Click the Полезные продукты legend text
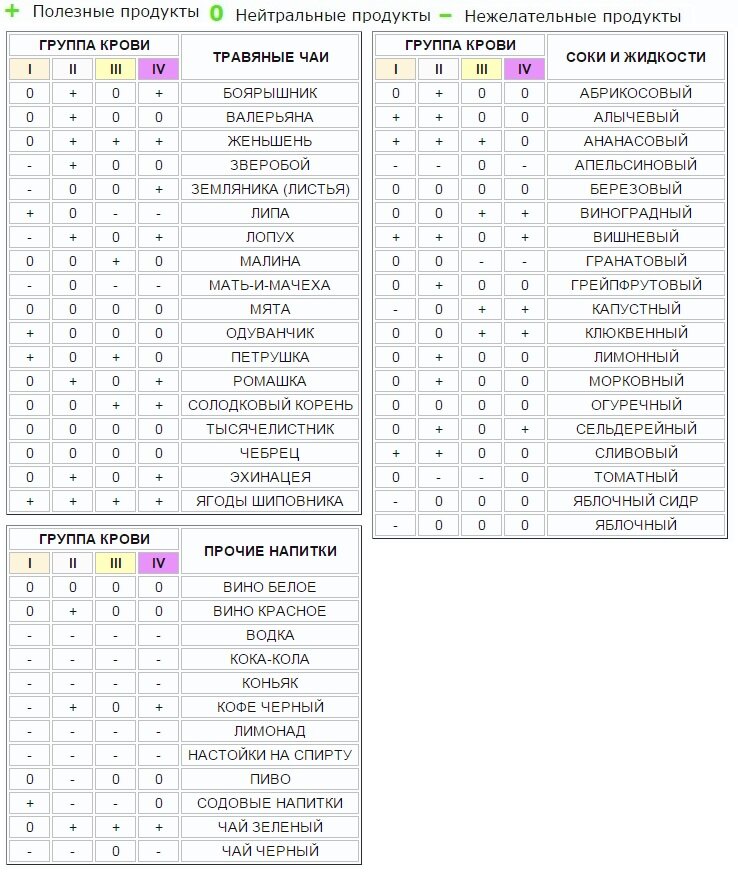 pos(115,12)
